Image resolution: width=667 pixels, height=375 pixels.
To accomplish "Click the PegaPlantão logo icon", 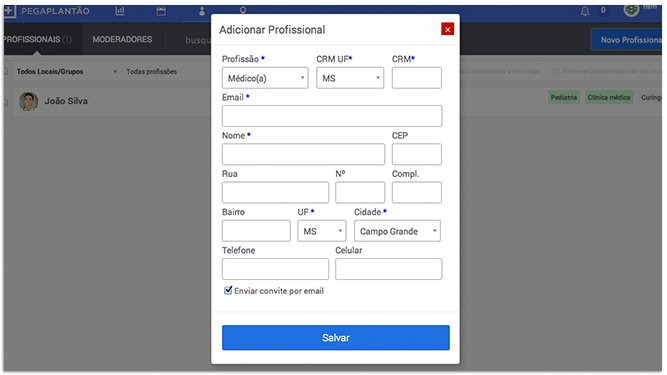I will [9, 11].
